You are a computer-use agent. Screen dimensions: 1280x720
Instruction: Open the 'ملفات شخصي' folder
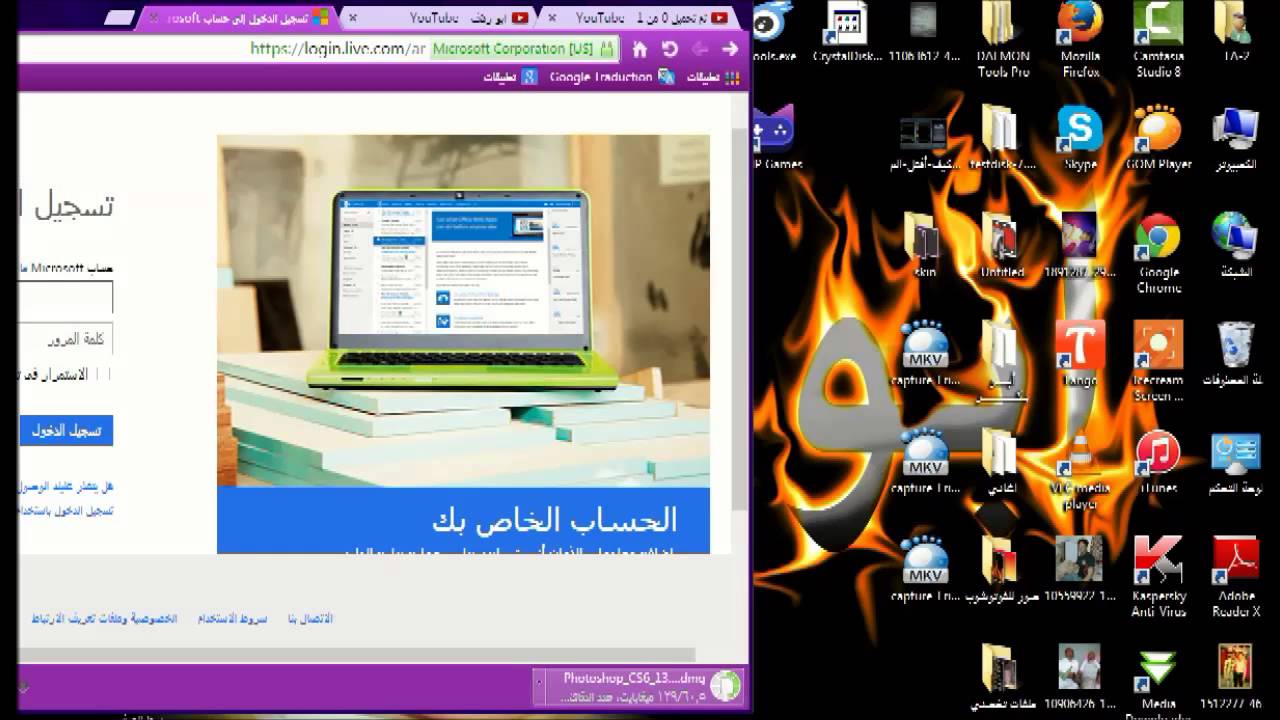[1002, 678]
